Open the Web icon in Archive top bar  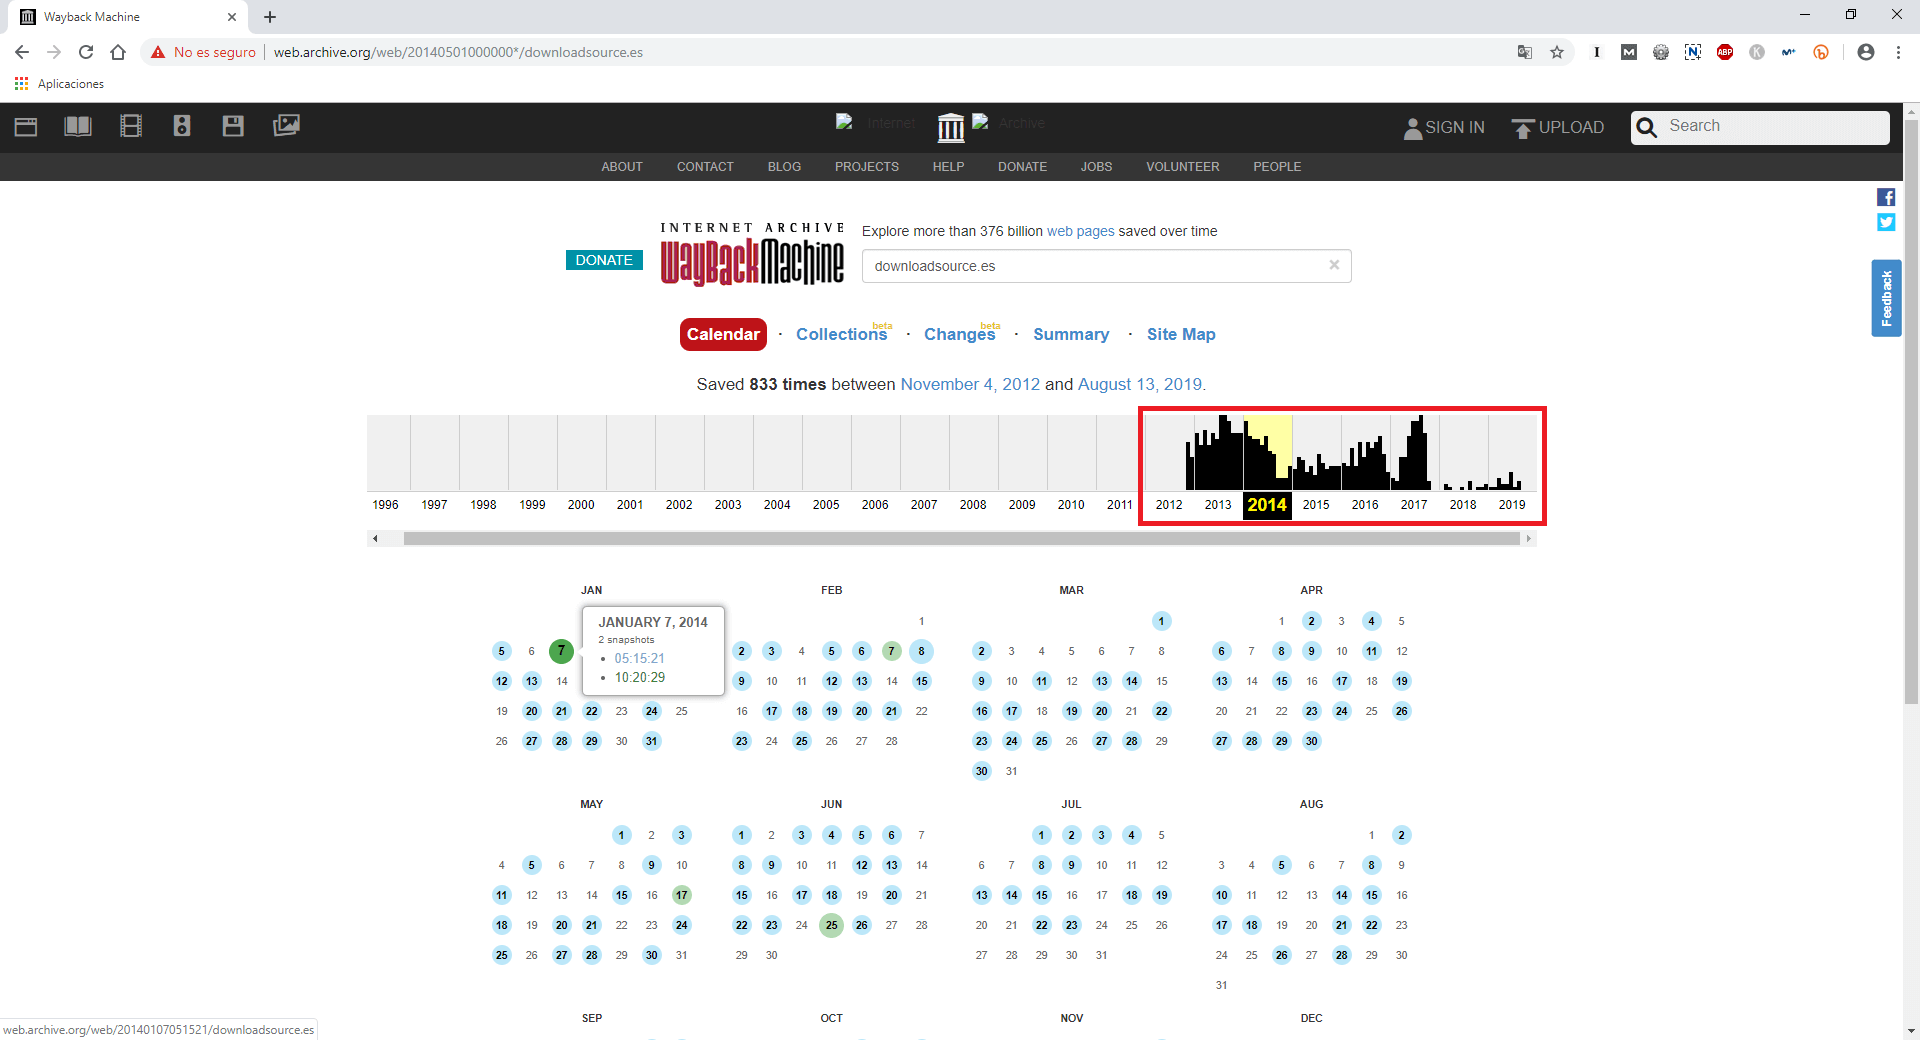(26, 126)
